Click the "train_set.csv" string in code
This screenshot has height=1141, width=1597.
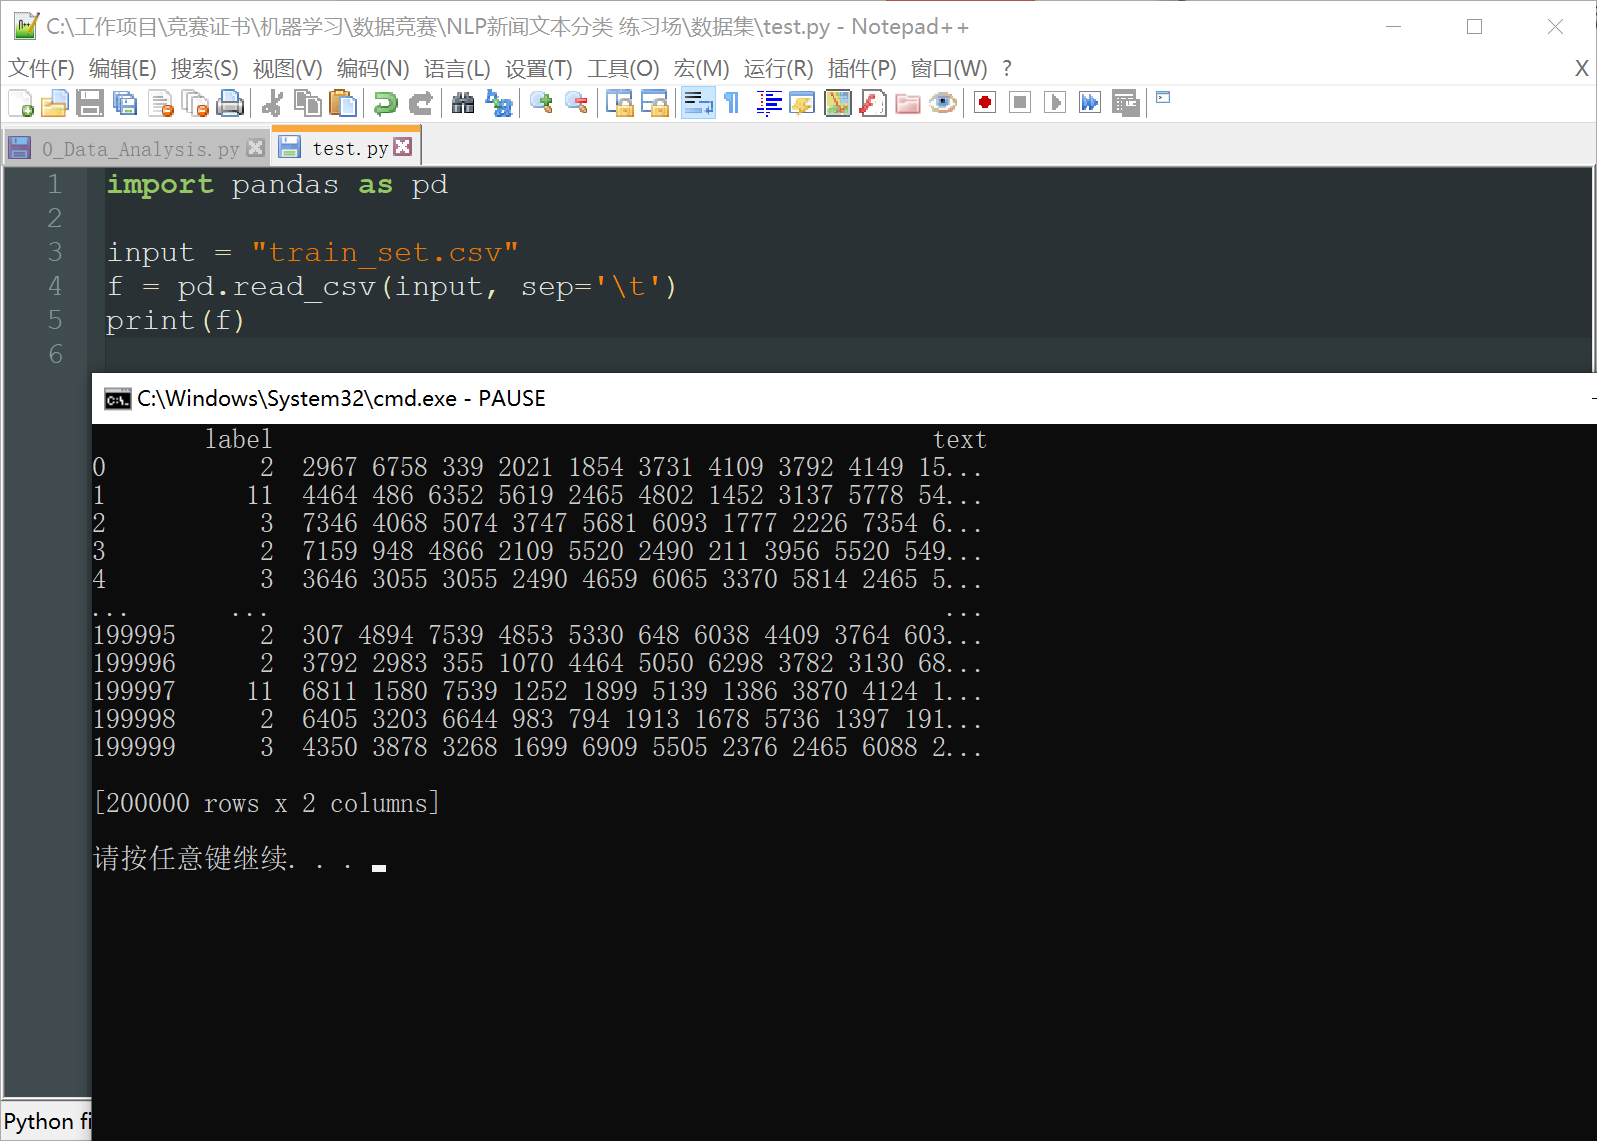point(385,252)
